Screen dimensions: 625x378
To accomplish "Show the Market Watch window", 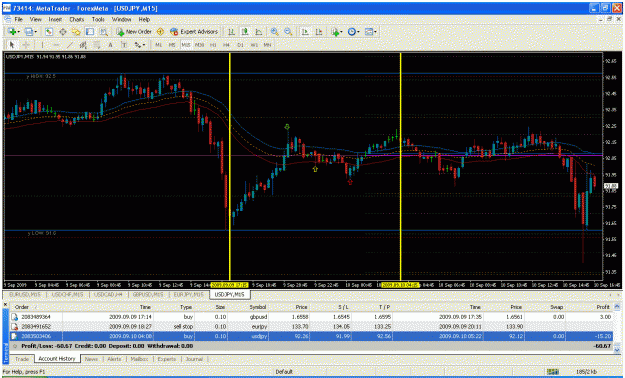I will point(49,32).
